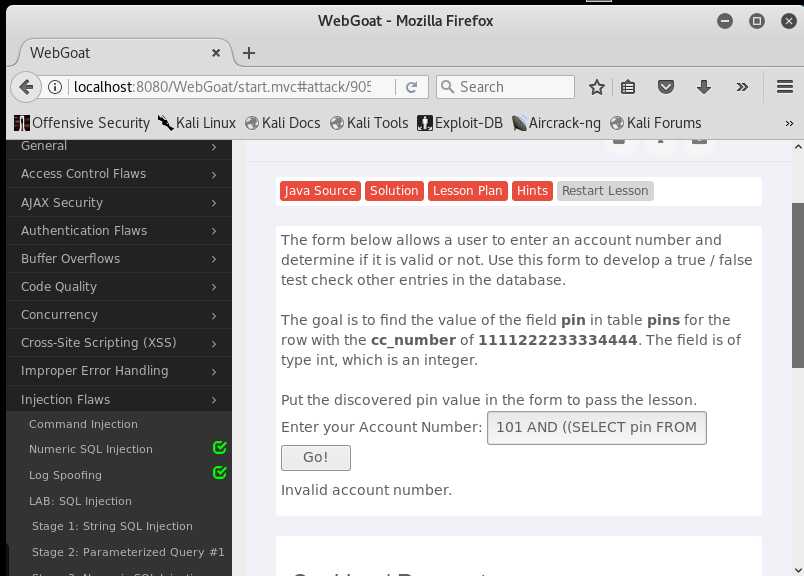Viewport: 804px width, 576px height.
Task: Click the page vertical scrollbar thumb
Action: 797,285
